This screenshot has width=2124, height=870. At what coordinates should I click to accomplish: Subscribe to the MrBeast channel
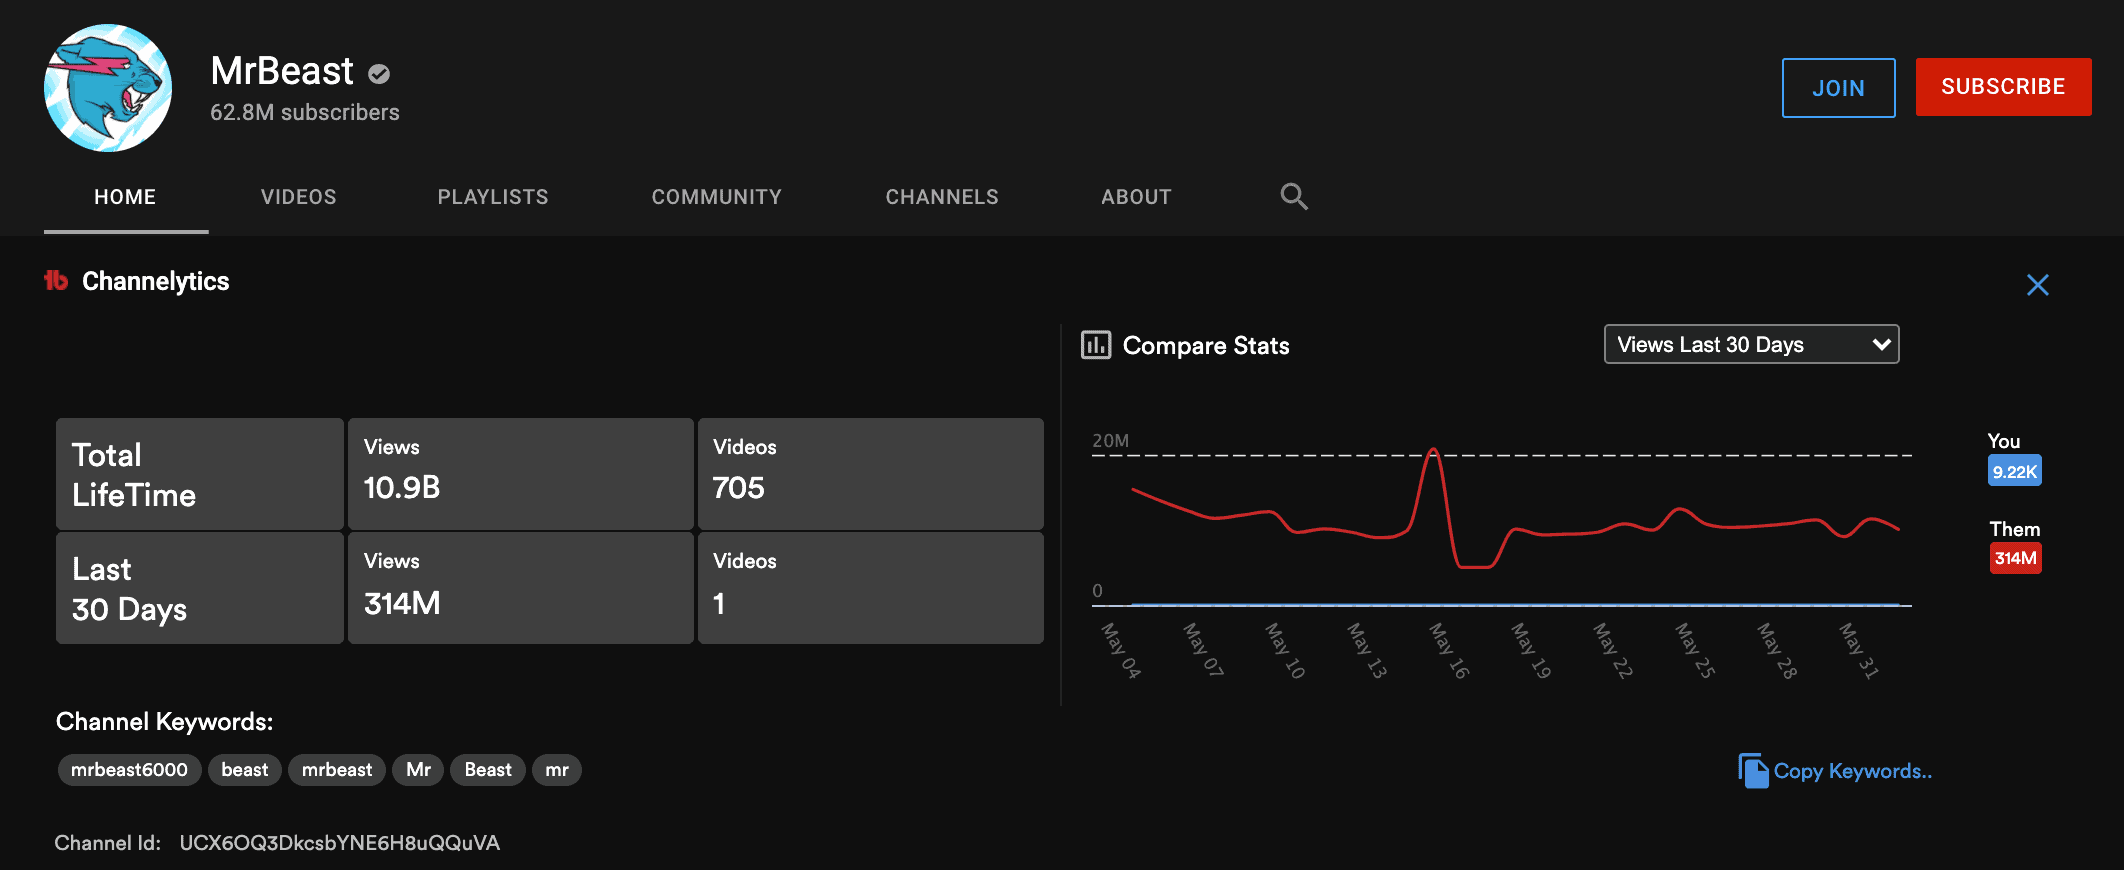pyautogui.click(x=2003, y=87)
